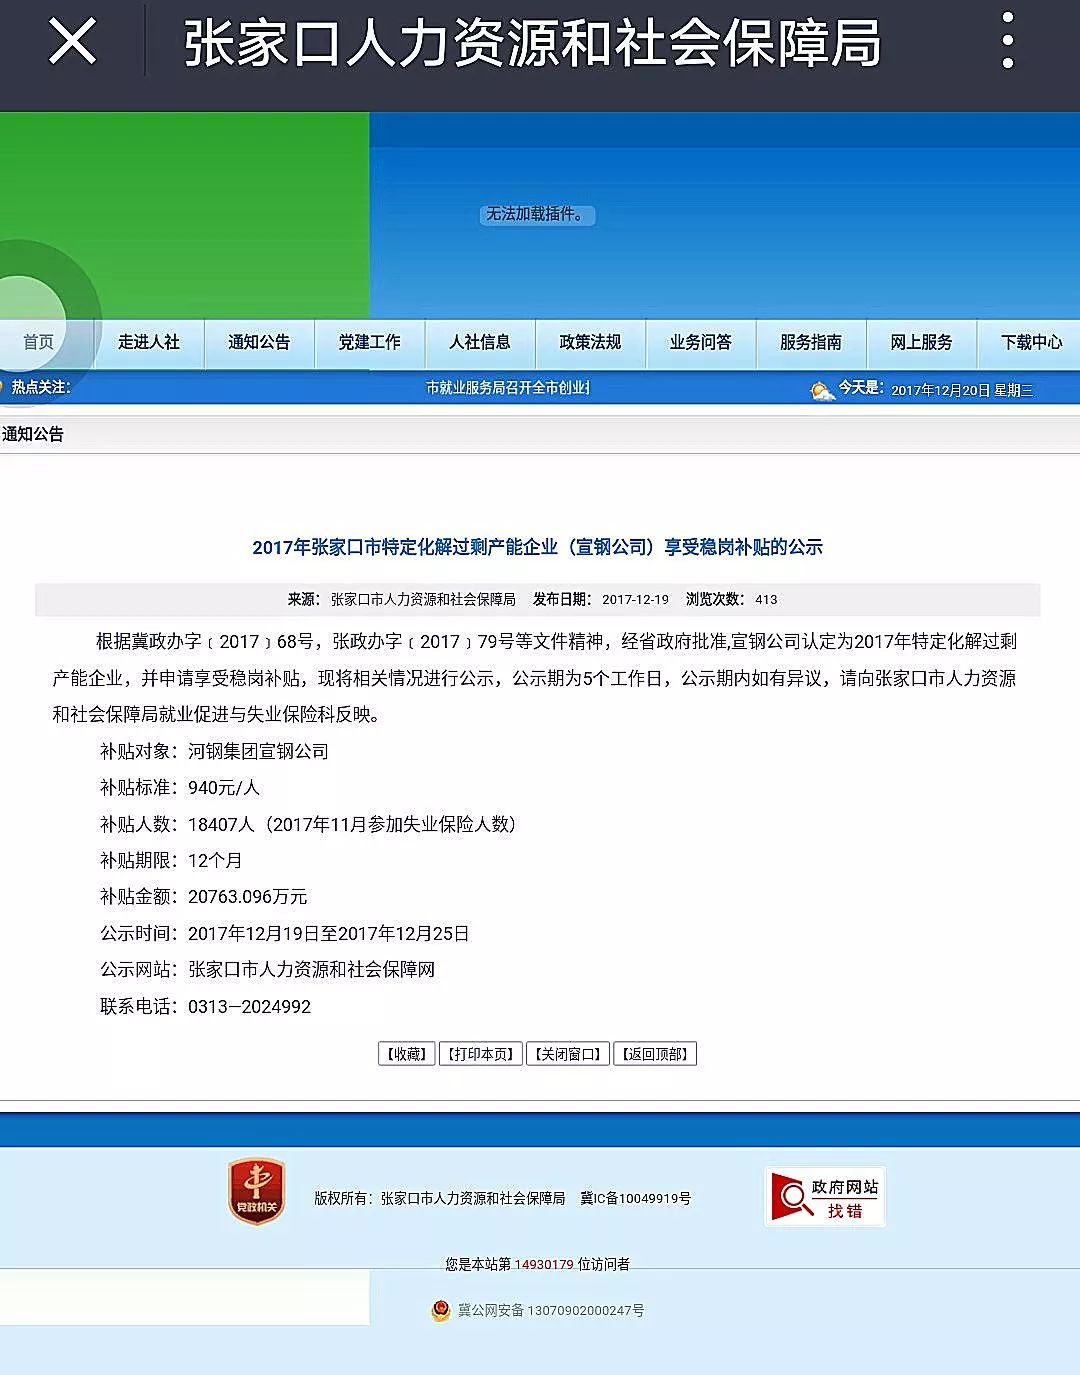Click the 补贴期限 12个月 line
1080x1375 pixels.
tap(171, 860)
